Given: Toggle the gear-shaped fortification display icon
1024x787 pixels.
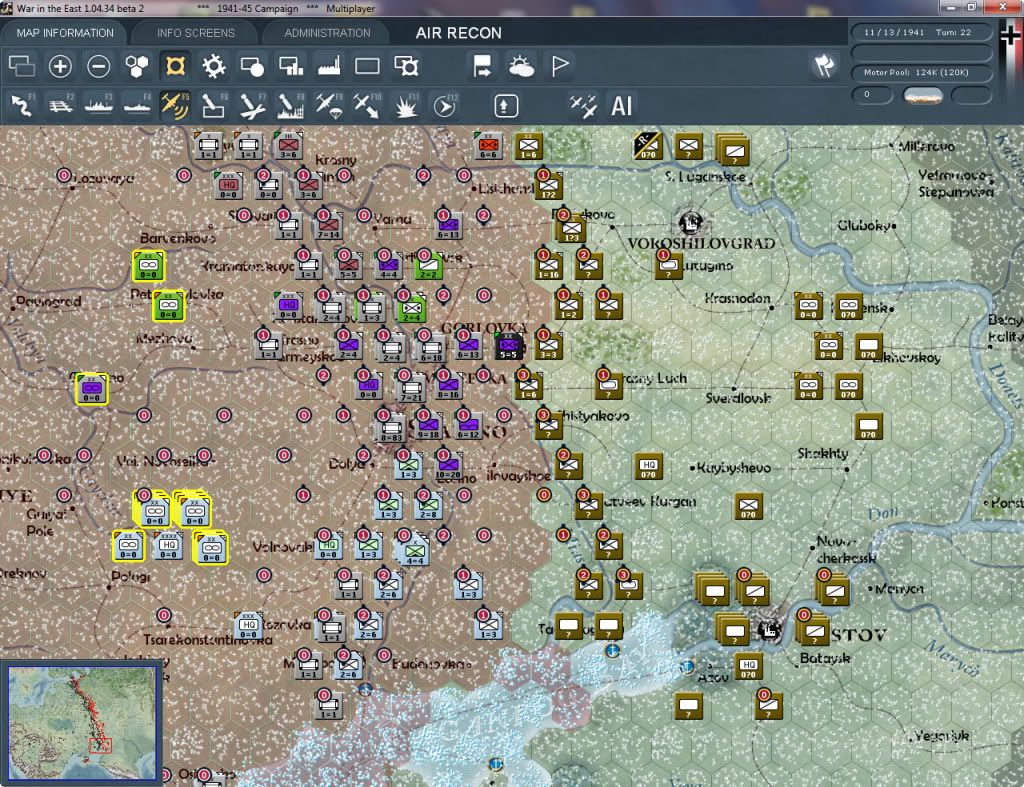Looking at the screenshot, I should click(214, 66).
